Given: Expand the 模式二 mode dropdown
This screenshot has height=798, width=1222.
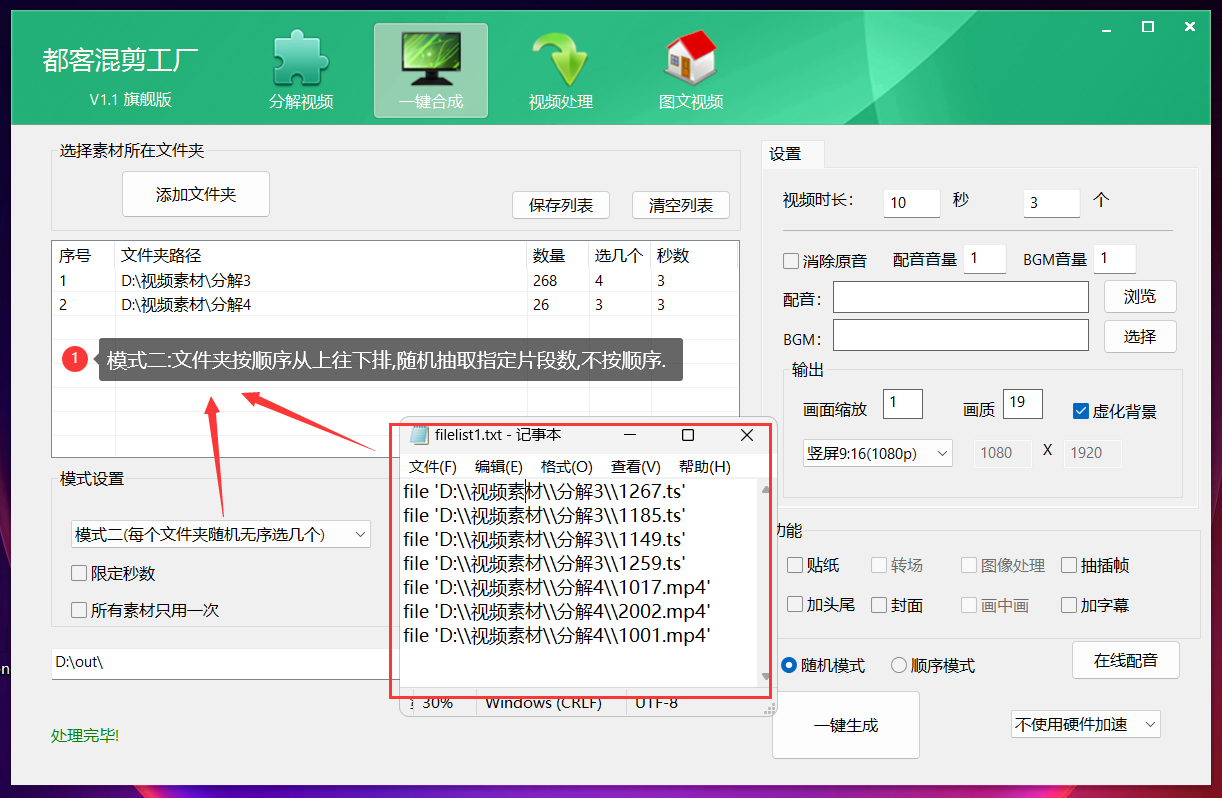Looking at the screenshot, I should pyautogui.click(x=221, y=535).
